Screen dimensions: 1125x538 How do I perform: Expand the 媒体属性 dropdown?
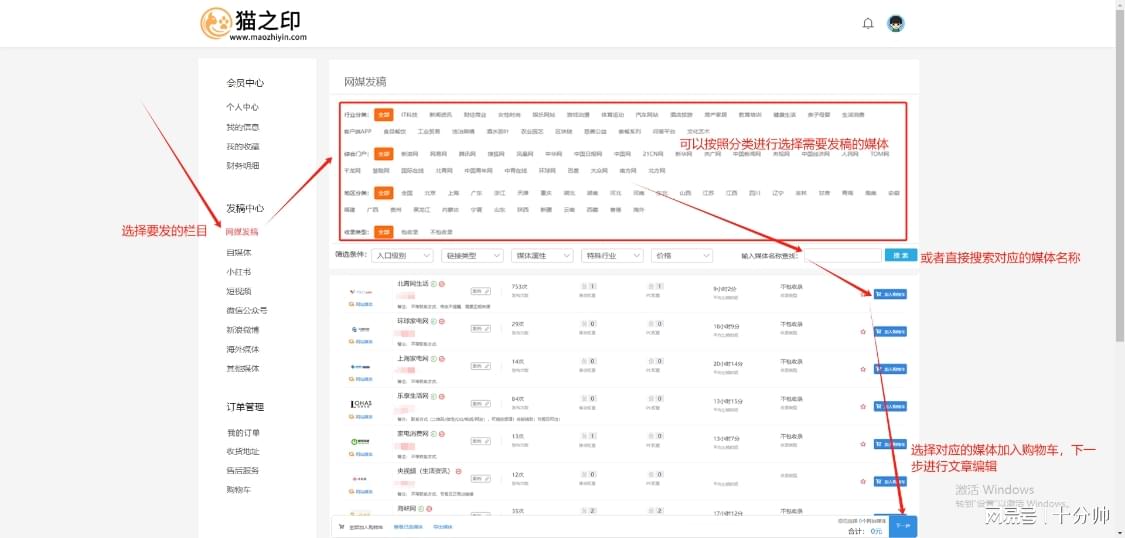pos(542,256)
